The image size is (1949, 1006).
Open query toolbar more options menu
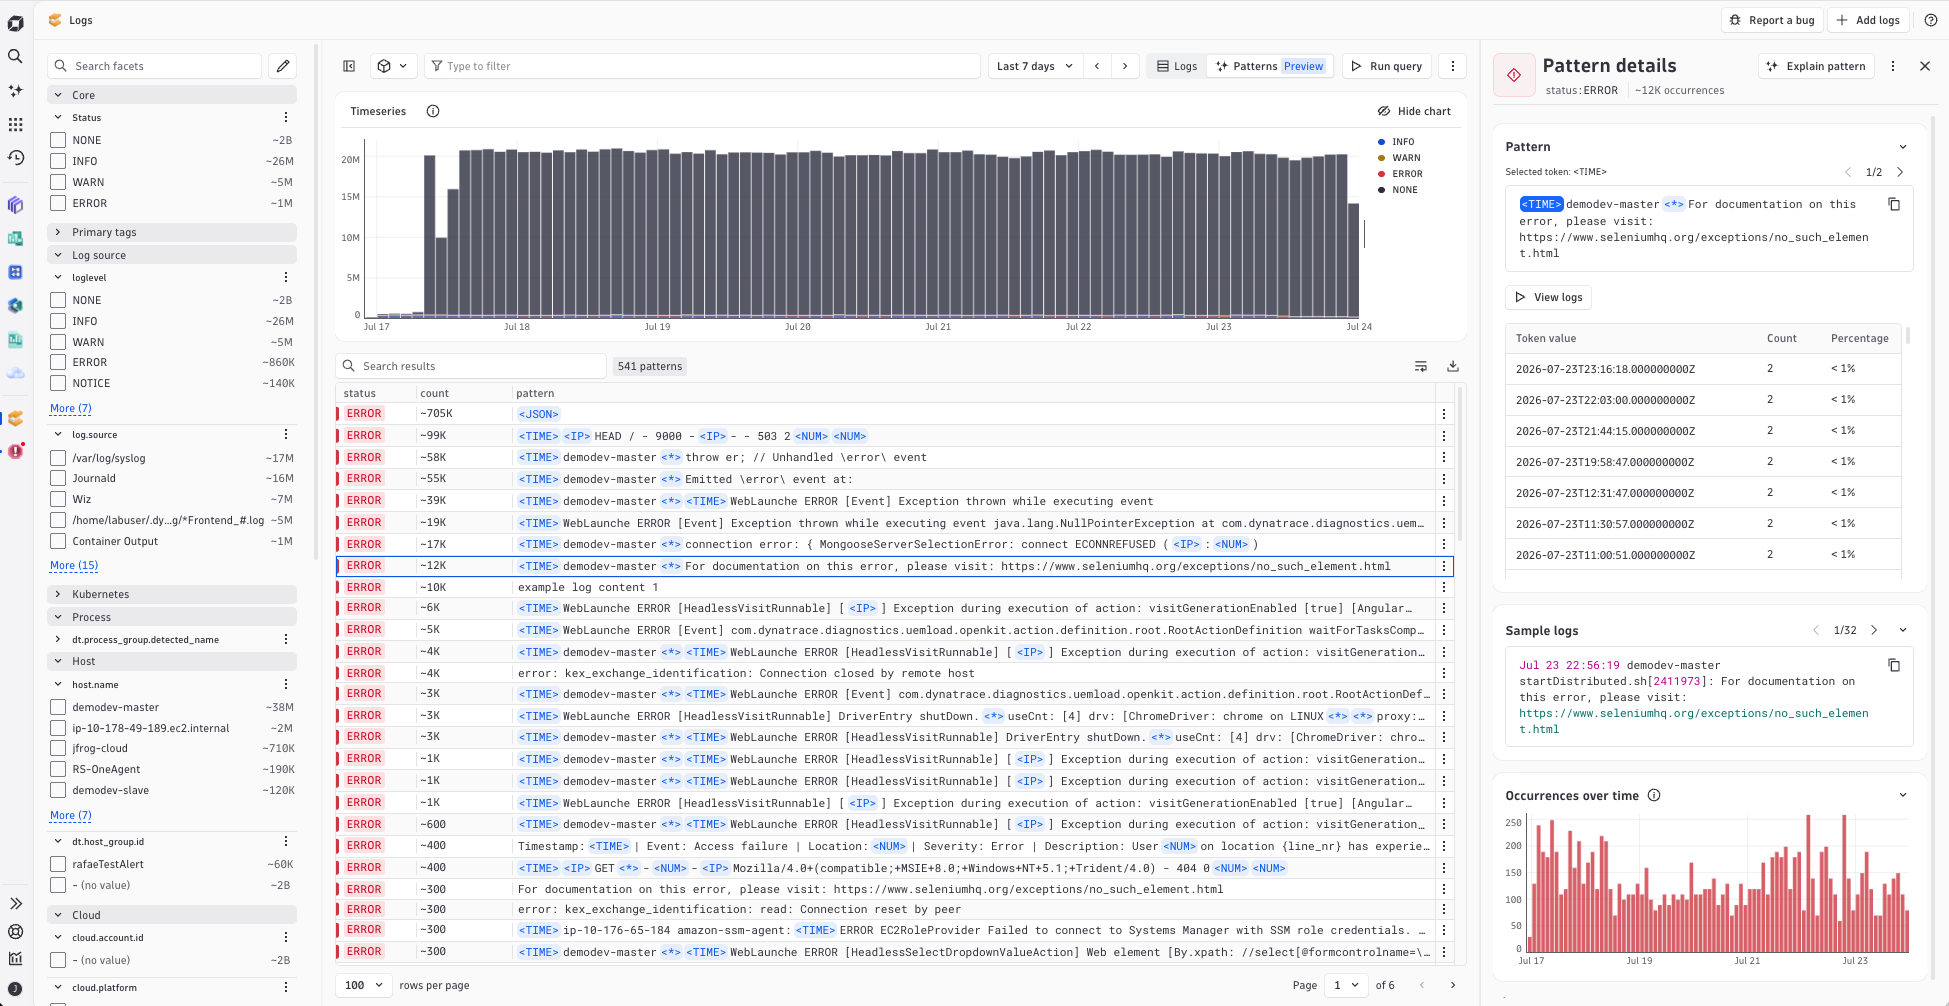1453,66
